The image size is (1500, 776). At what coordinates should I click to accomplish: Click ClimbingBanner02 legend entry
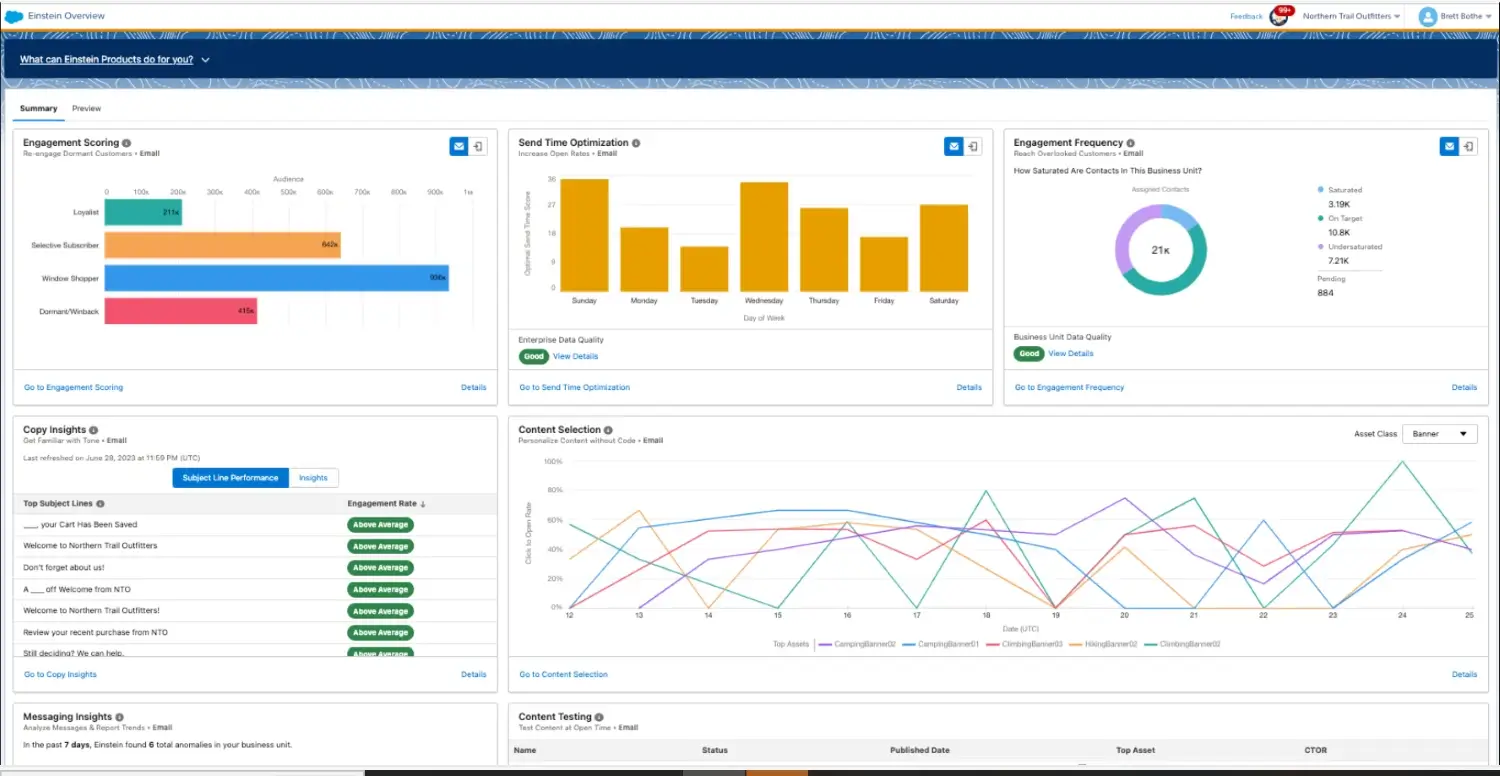[x=1182, y=644]
